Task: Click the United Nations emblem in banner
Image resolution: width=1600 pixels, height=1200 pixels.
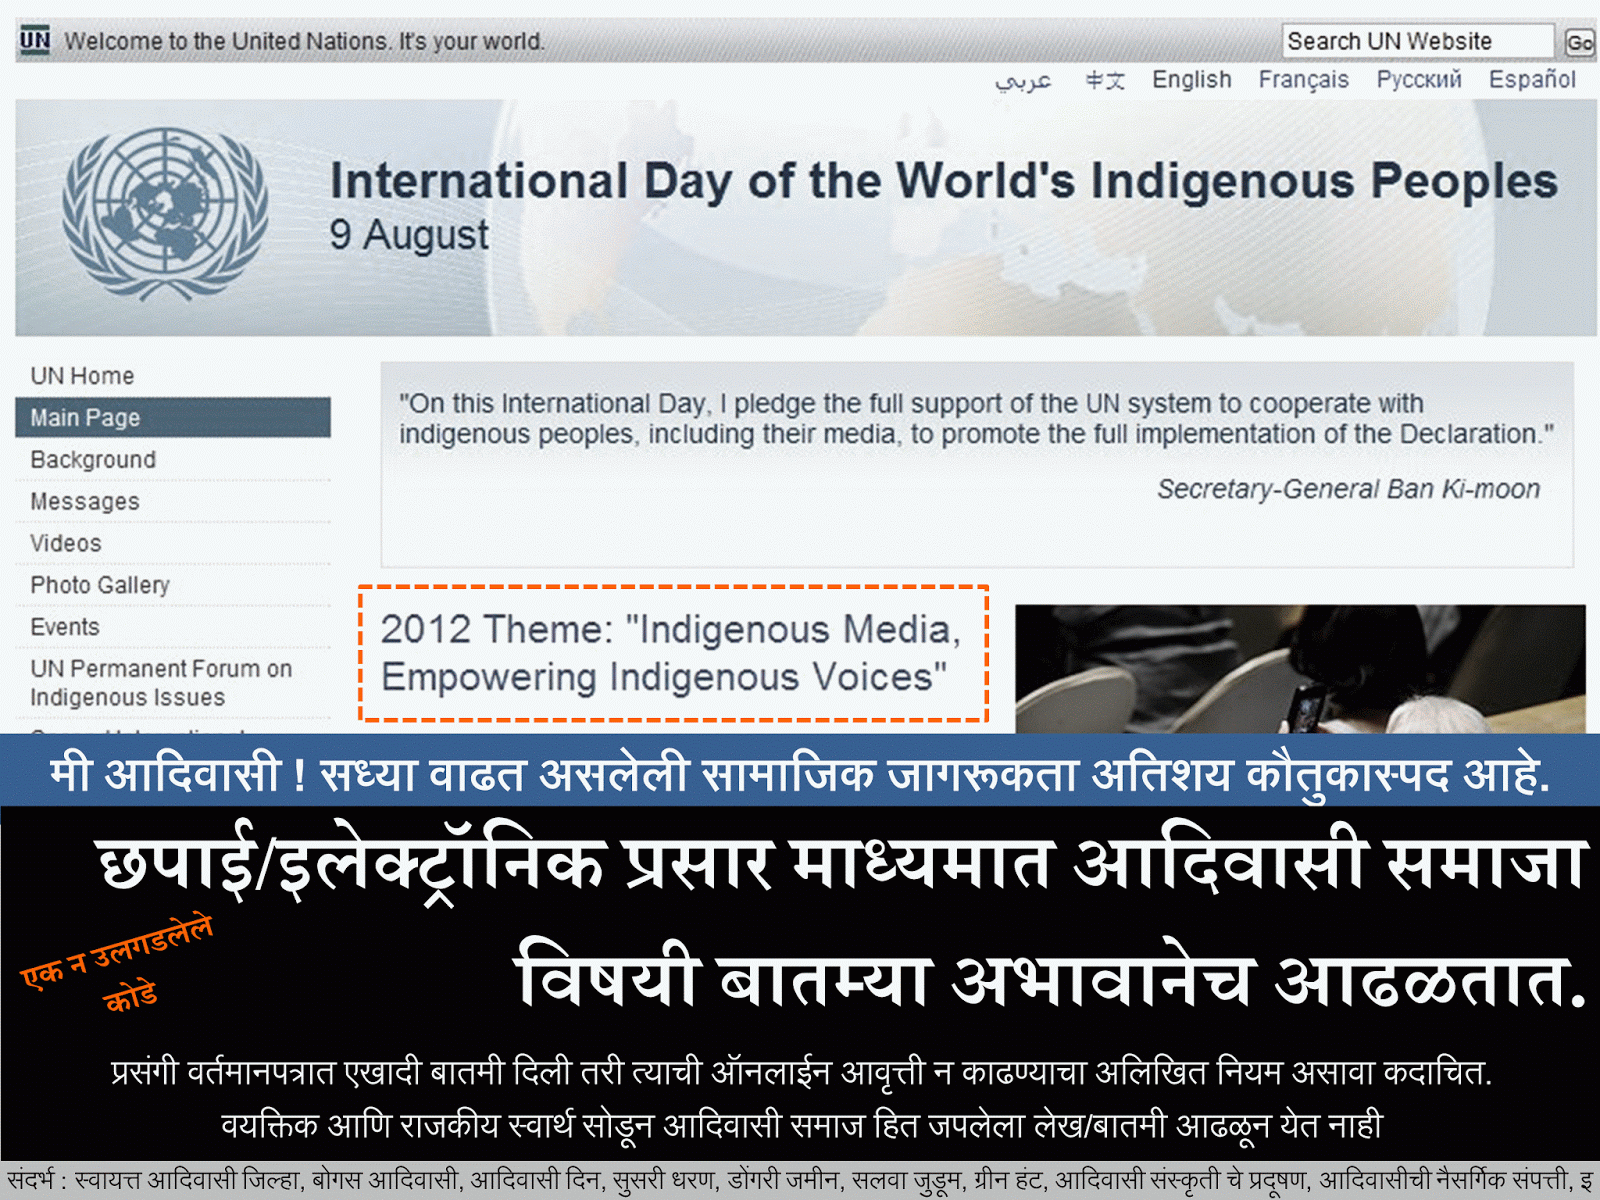Action: click(x=165, y=214)
